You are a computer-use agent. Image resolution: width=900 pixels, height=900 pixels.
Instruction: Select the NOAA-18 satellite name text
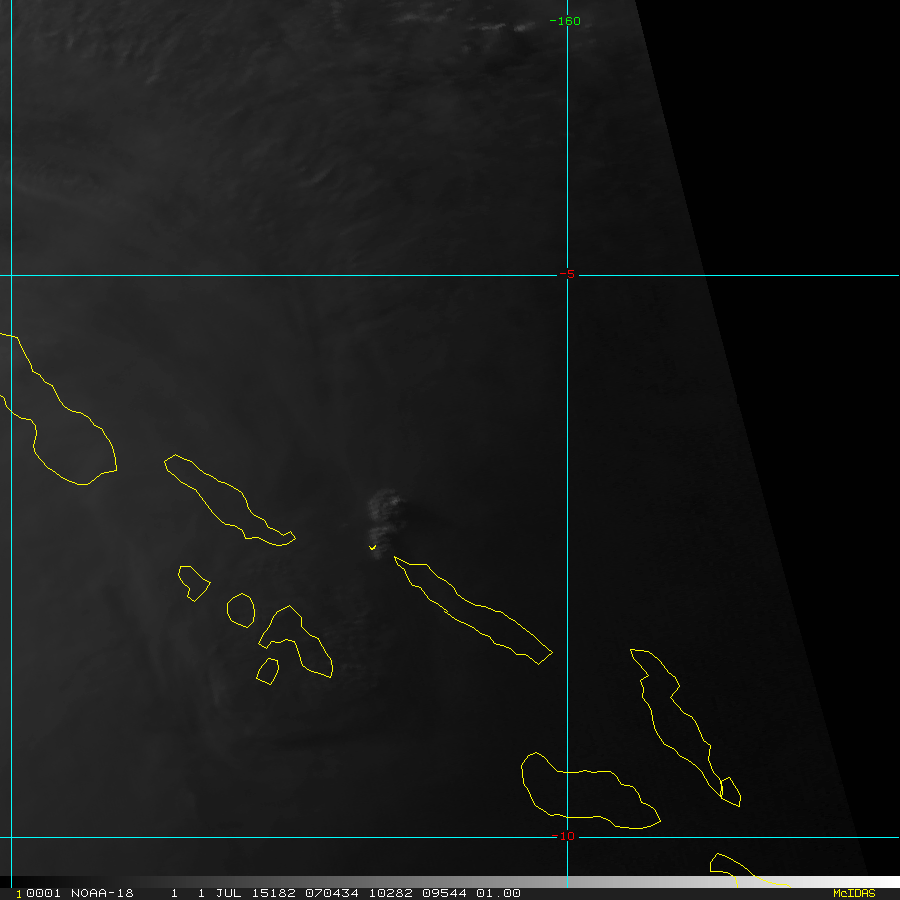102,893
